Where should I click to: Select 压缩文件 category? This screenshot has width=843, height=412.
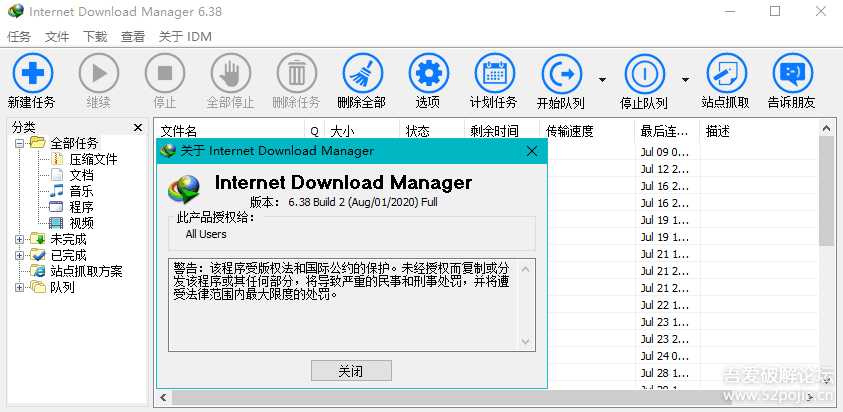tap(93, 159)
